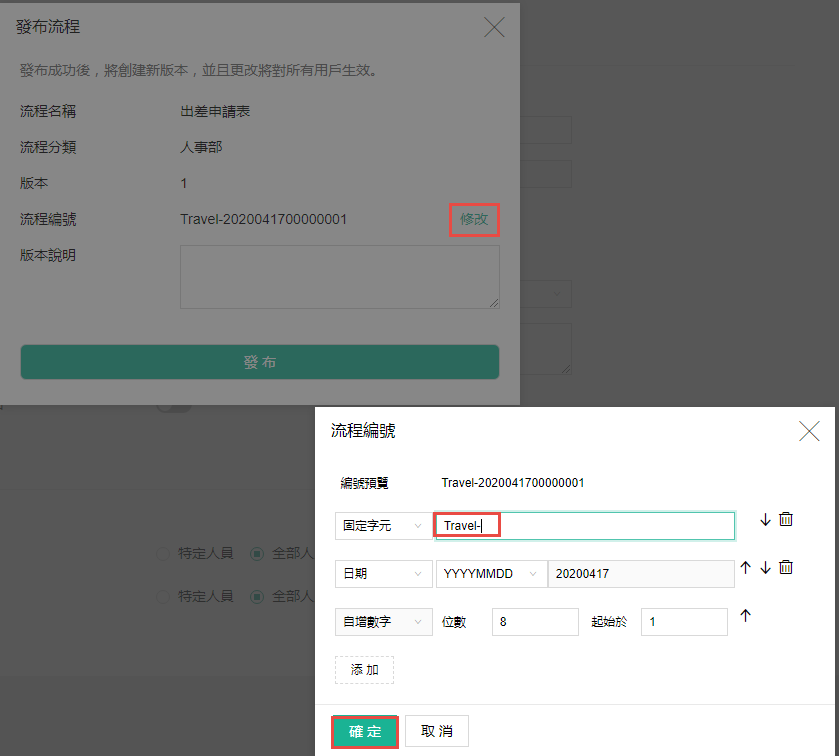Click the 修改 link beside 流程編號

click(474, 219)
